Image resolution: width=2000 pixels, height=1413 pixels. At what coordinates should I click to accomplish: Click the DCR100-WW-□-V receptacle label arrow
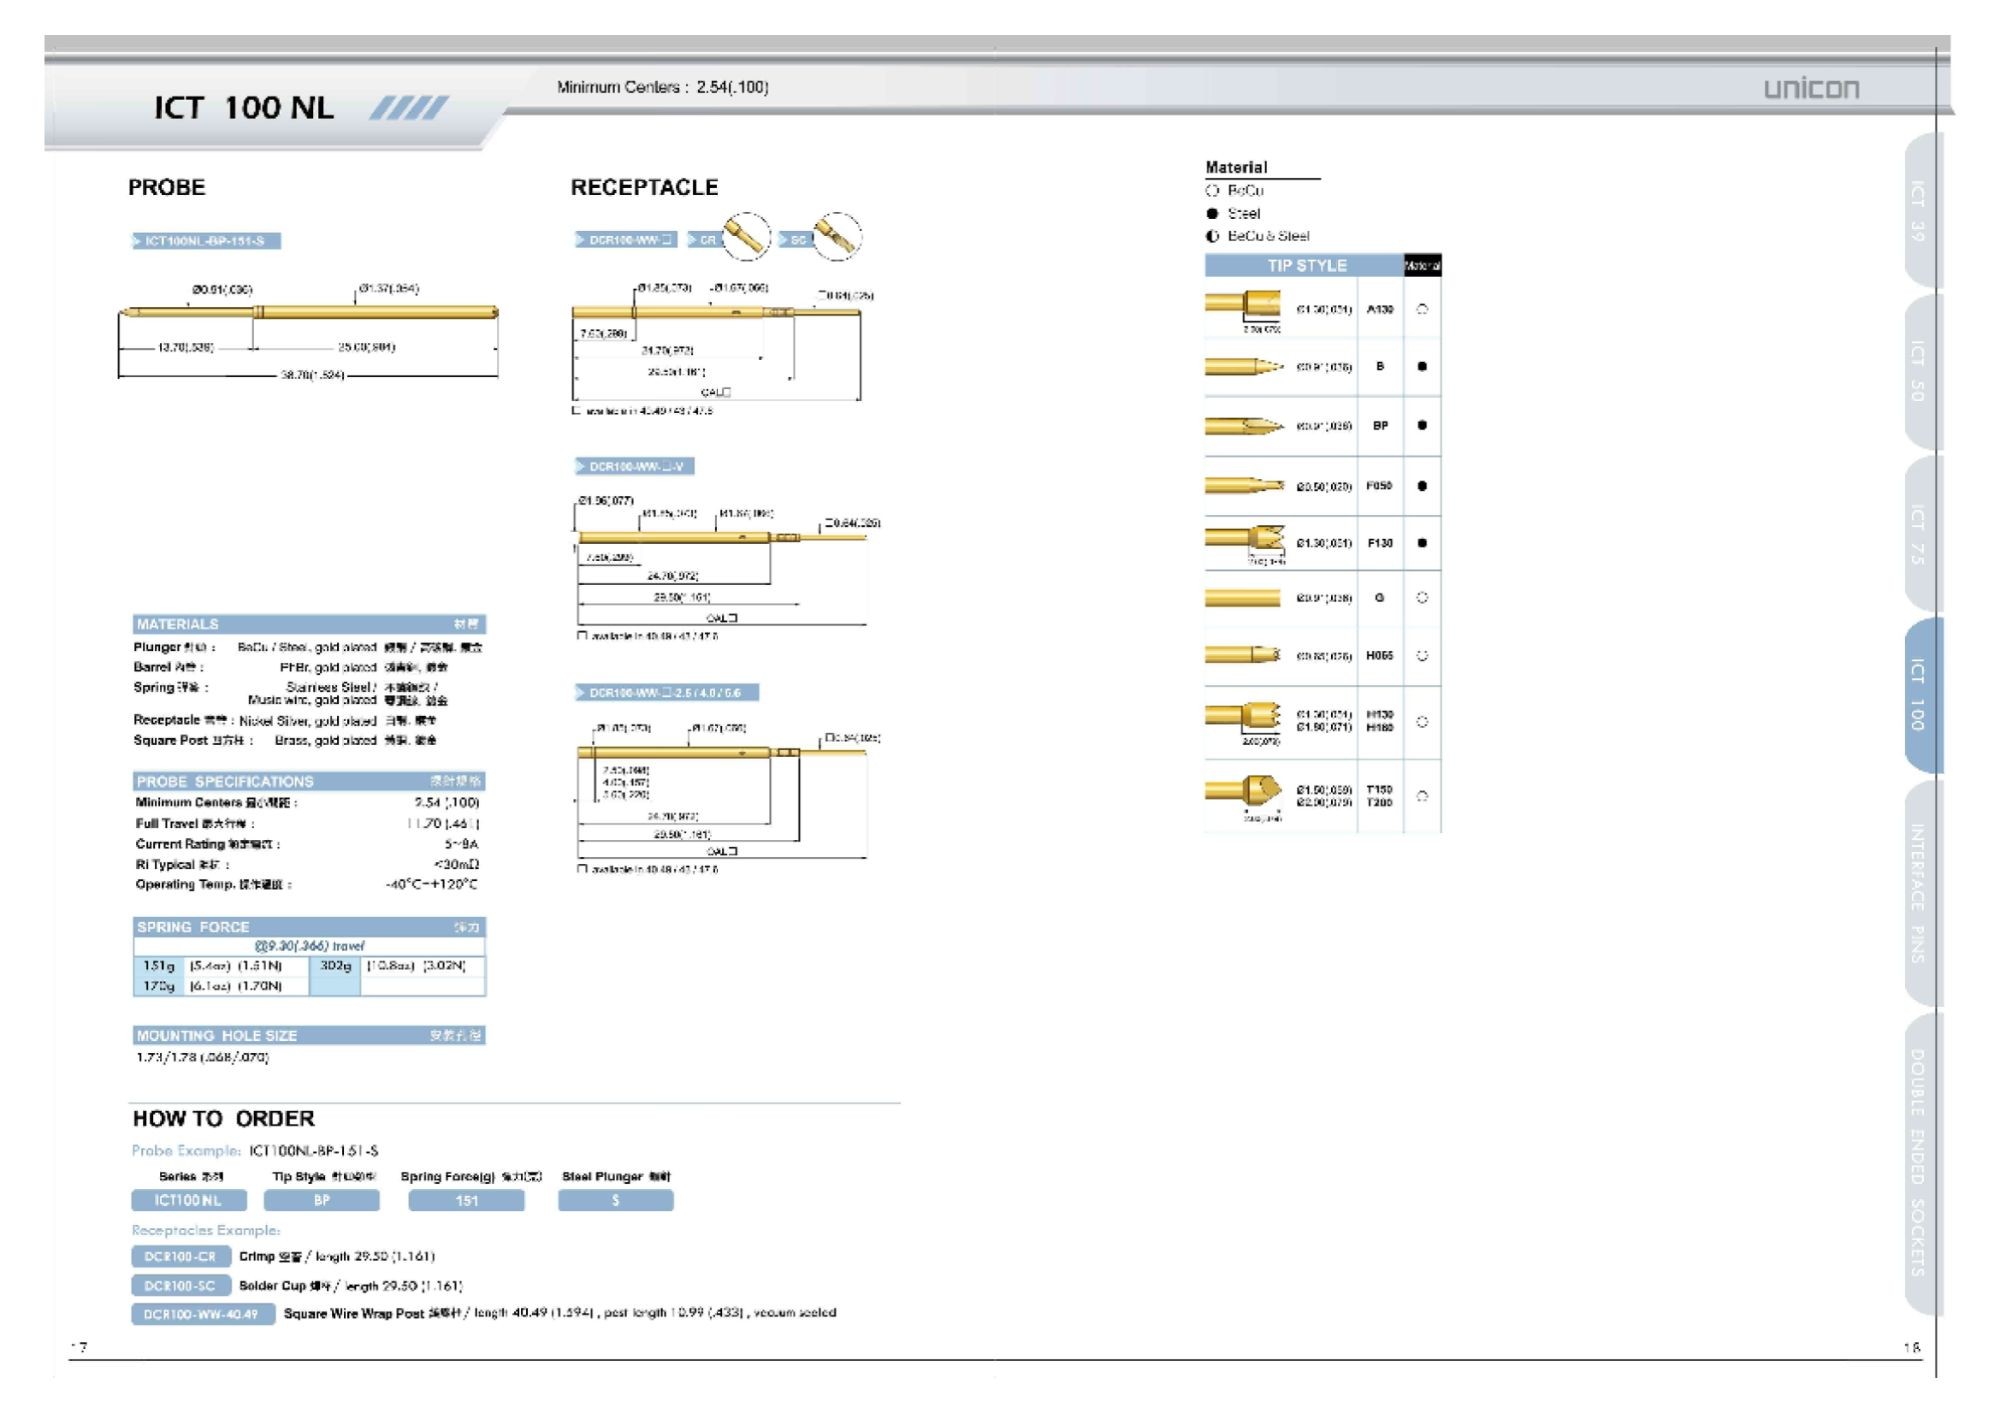pos(581,466)
